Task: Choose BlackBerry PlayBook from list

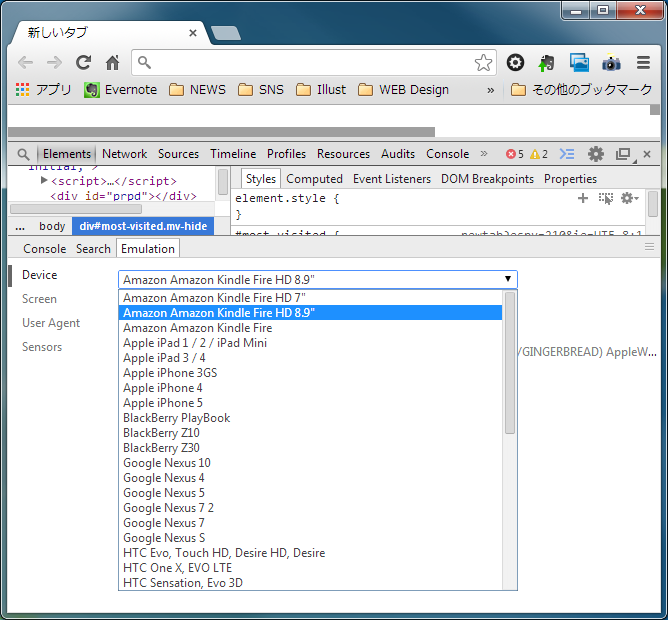Action: click(x=311, y=418)
